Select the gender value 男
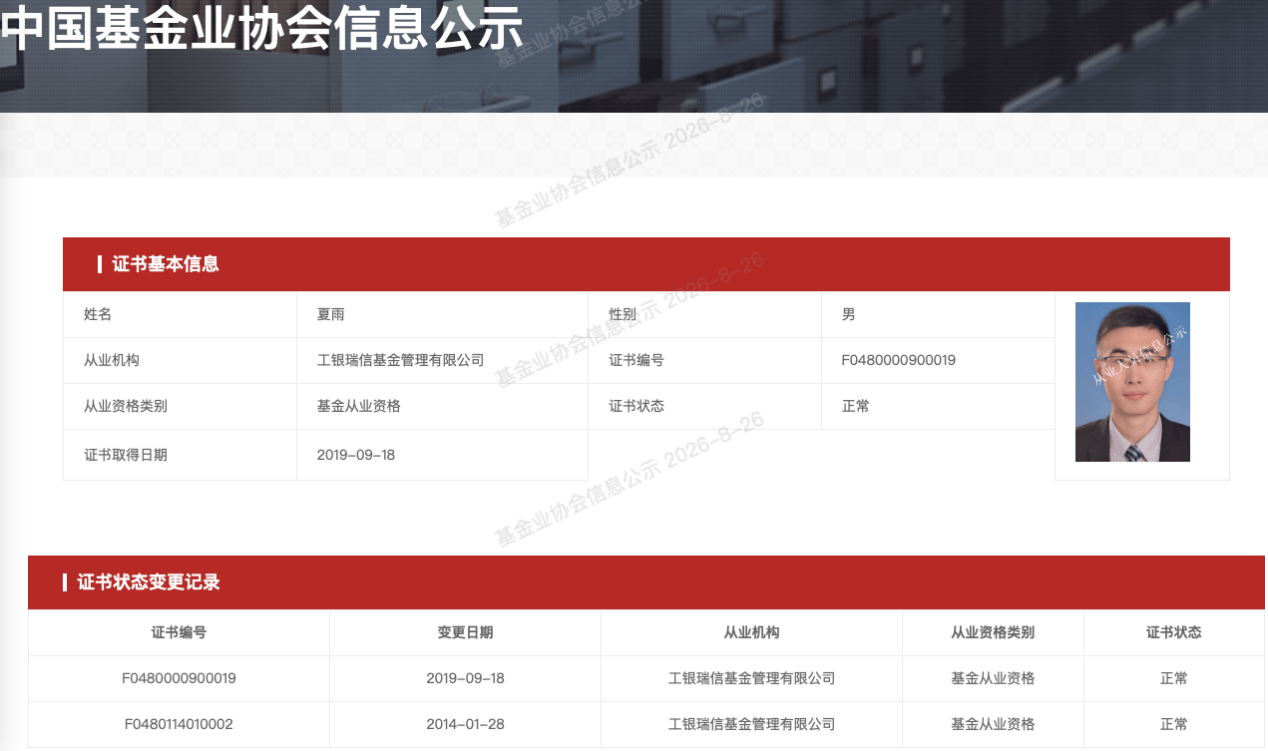1268x751 pixels. click(x=849, y=314)
